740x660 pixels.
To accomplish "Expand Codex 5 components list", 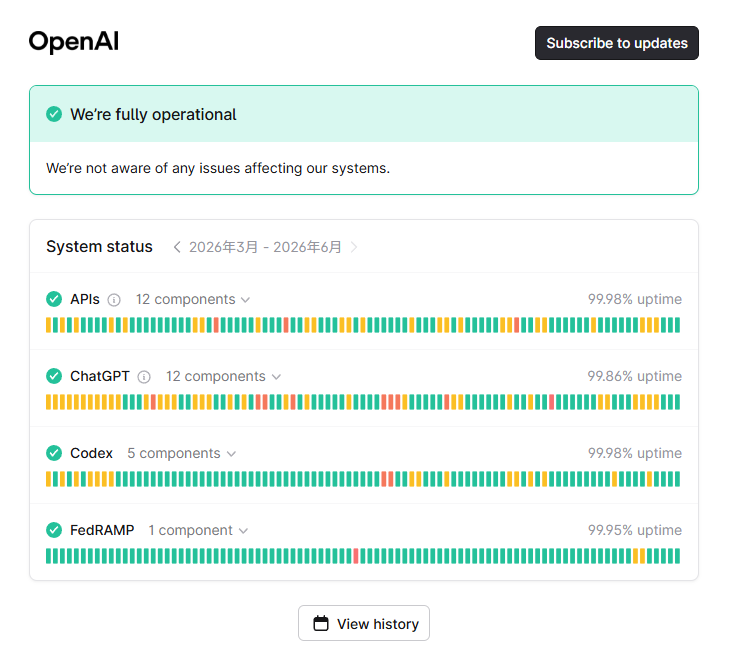I will point(182,453).
